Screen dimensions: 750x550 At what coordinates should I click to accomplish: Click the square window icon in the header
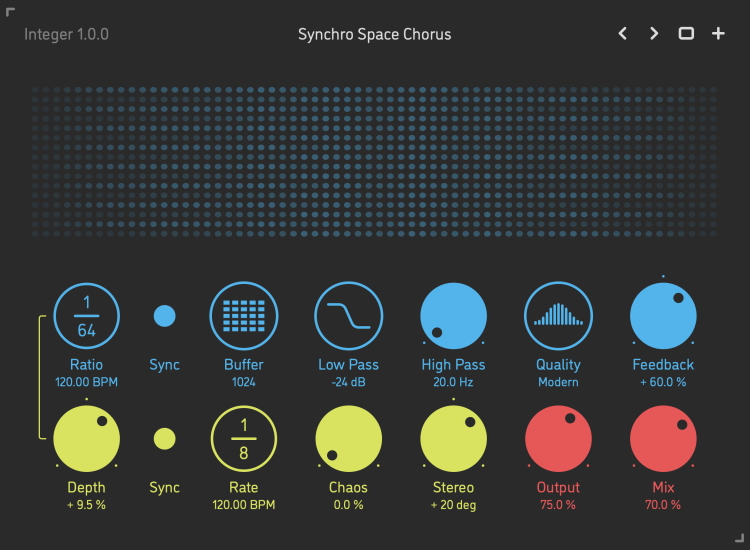686,34
